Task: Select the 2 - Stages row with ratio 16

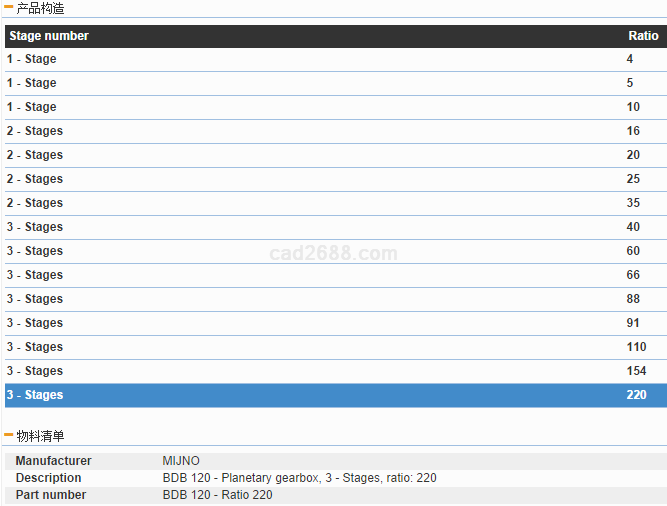Action: [35, 131]
